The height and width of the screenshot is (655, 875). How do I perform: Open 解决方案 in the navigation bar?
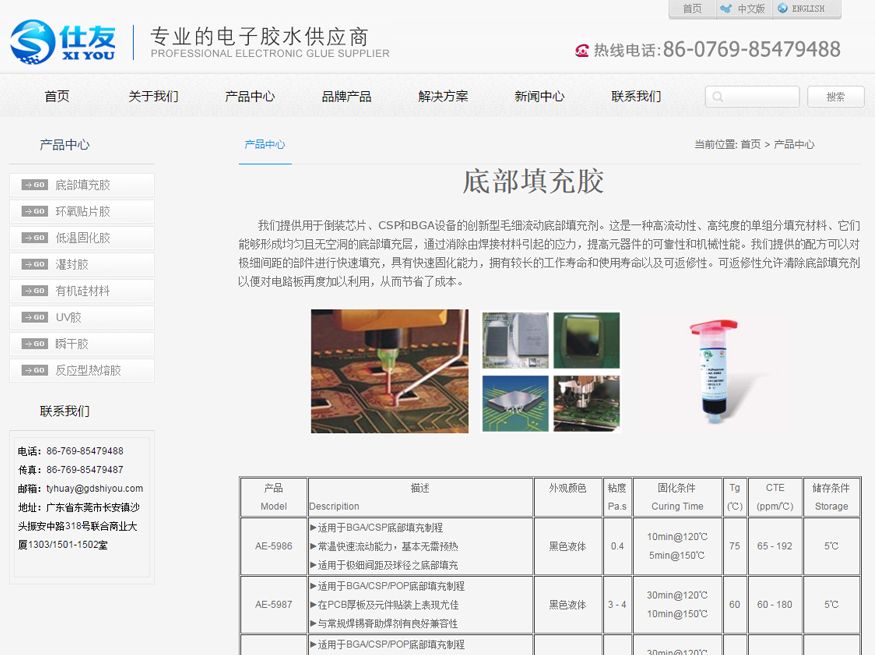(443, 96)
